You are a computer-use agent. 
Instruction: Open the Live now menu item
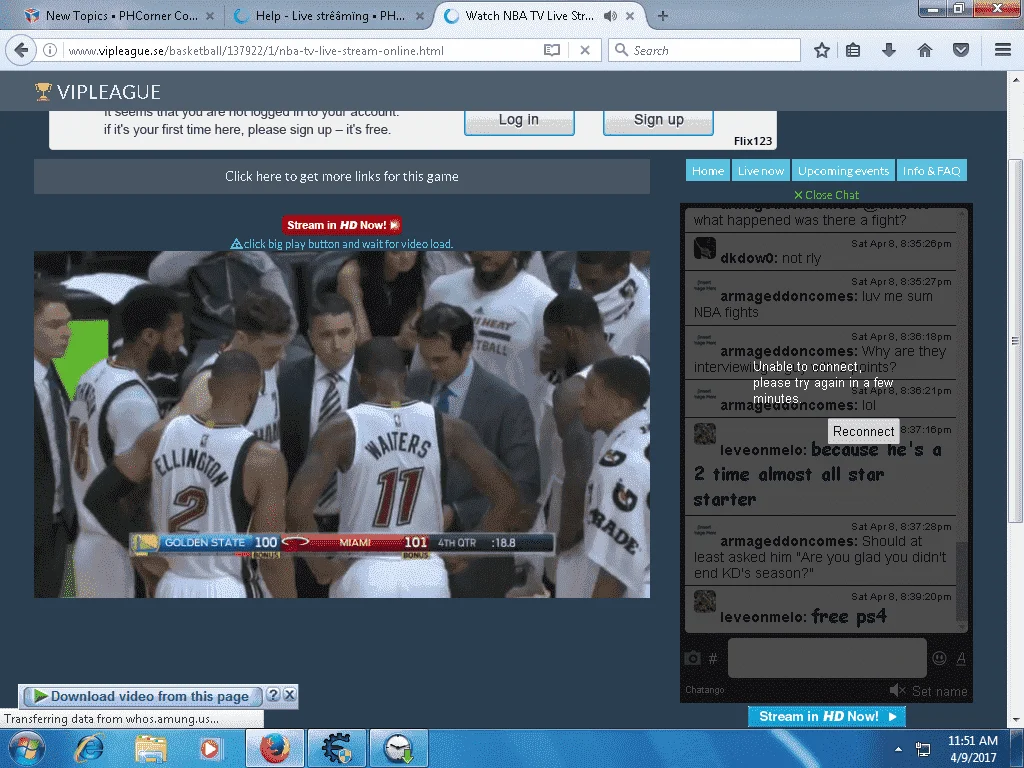[761, 170]
